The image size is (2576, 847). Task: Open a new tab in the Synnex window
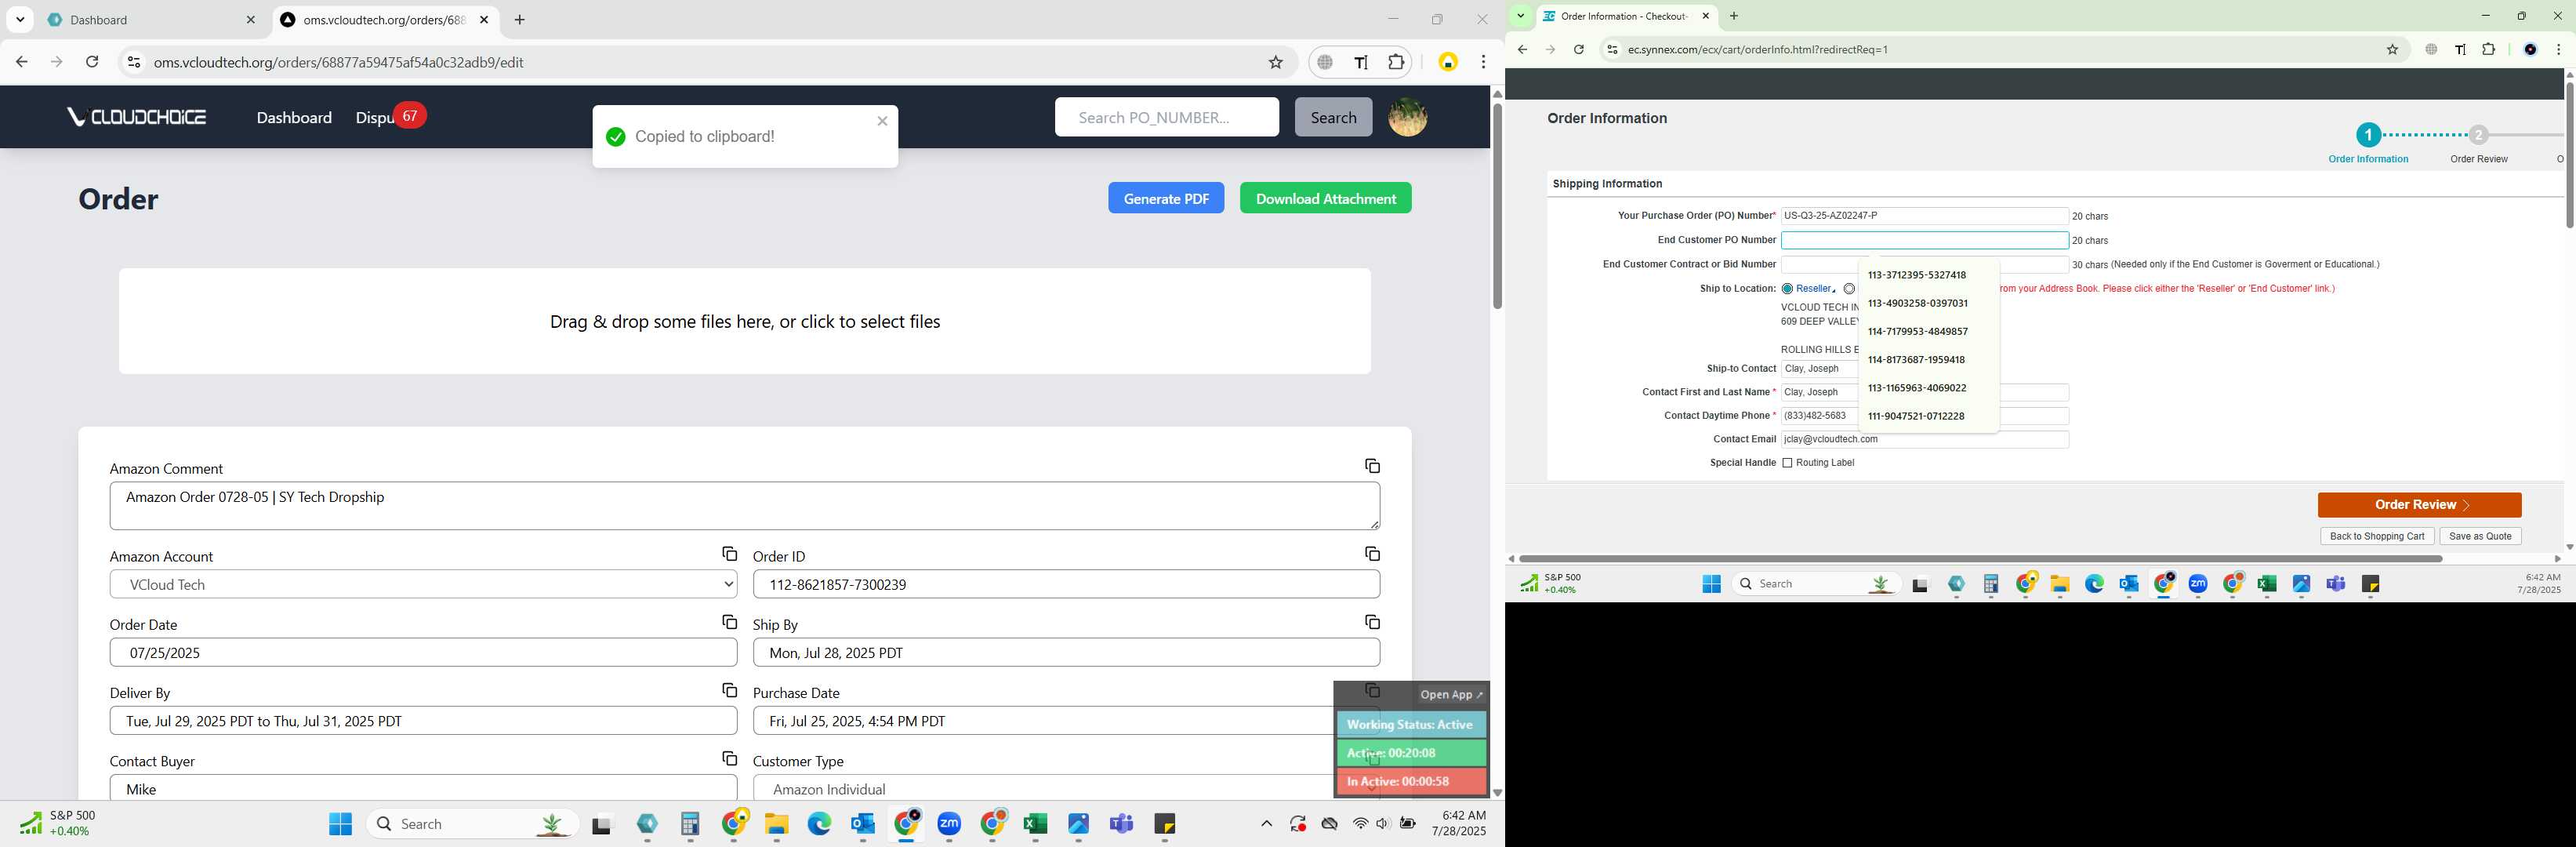[x=1734, y=16]
